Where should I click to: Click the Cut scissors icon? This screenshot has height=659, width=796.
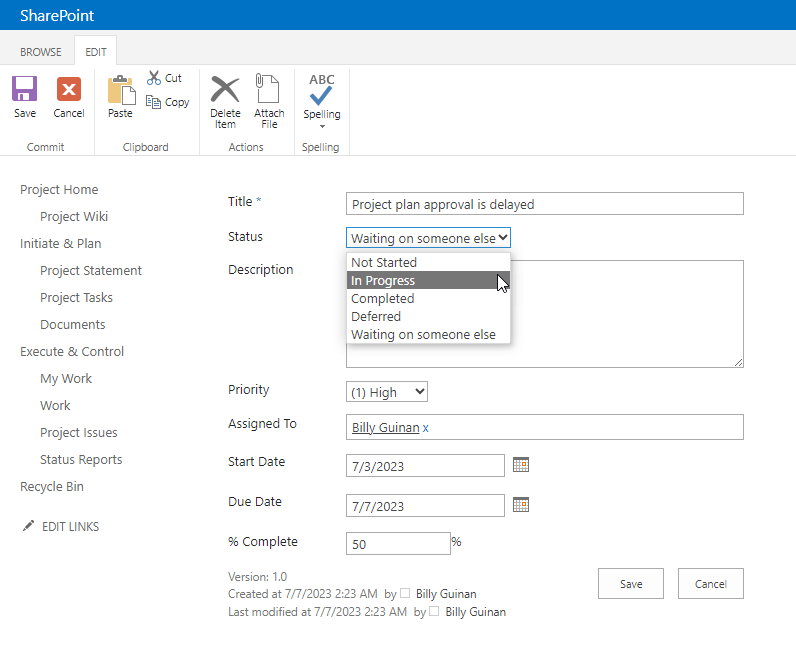tap(154, 78)
